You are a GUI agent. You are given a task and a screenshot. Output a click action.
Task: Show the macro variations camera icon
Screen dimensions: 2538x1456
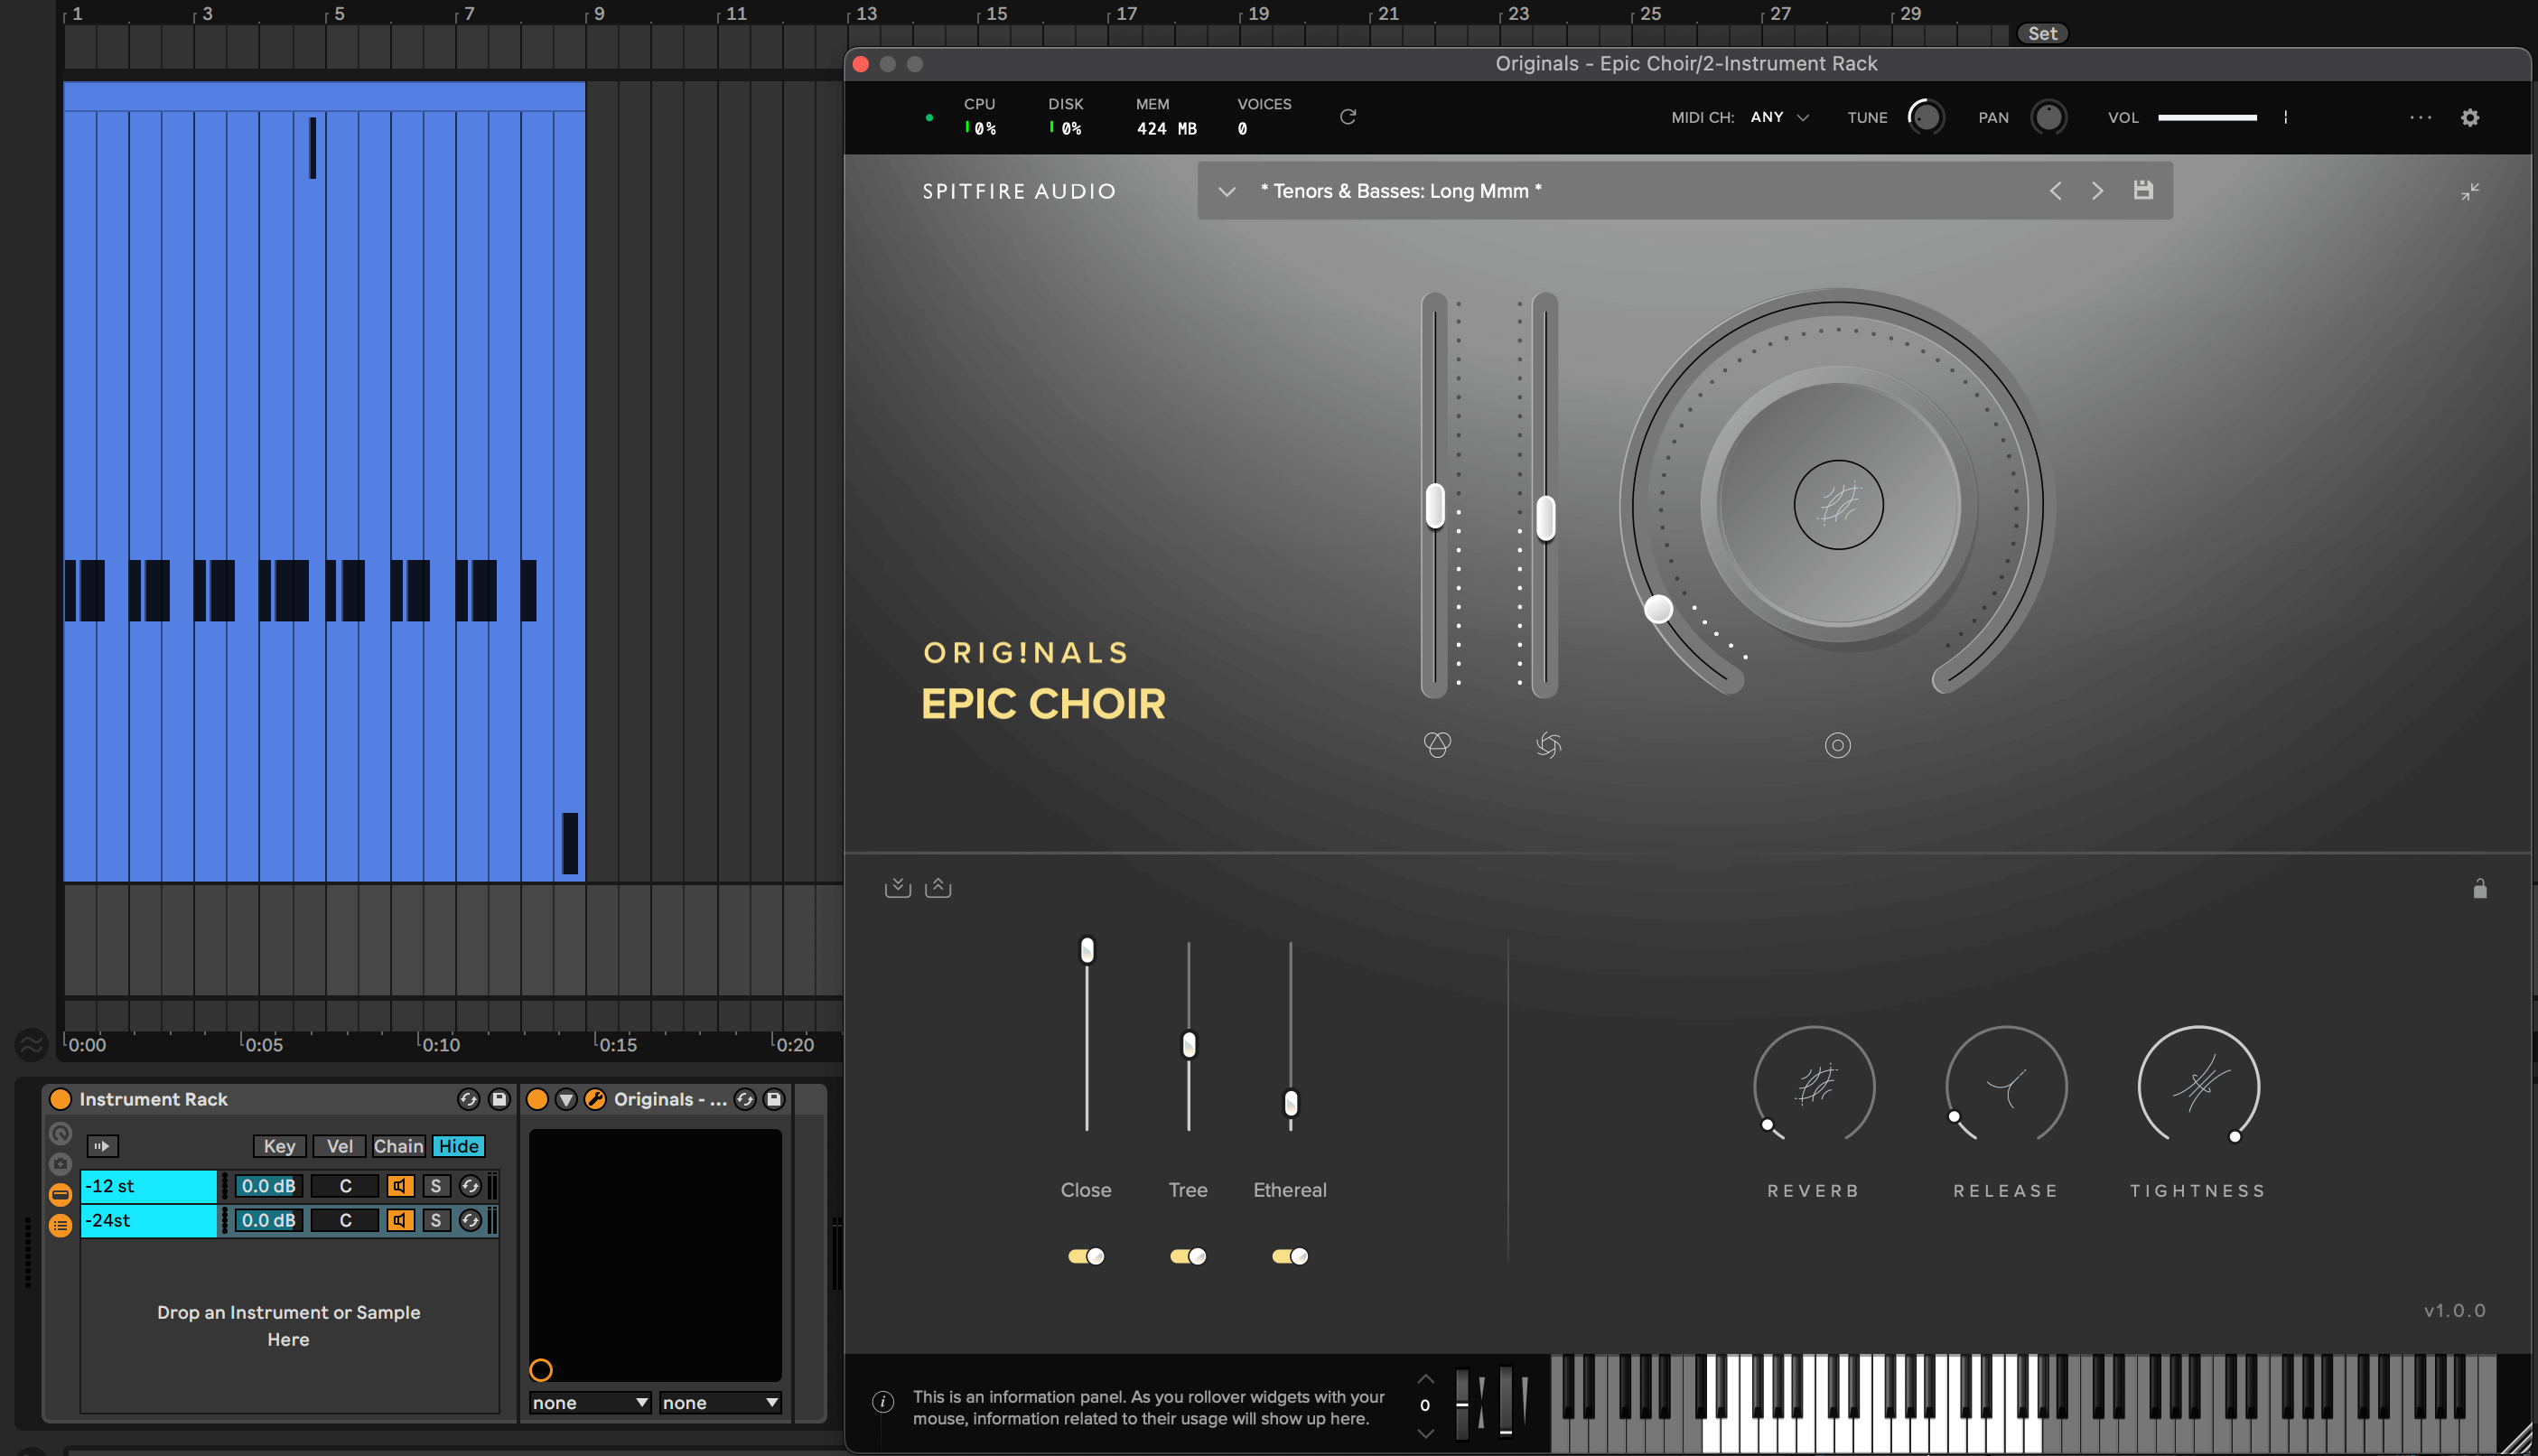pos(60,1164)
